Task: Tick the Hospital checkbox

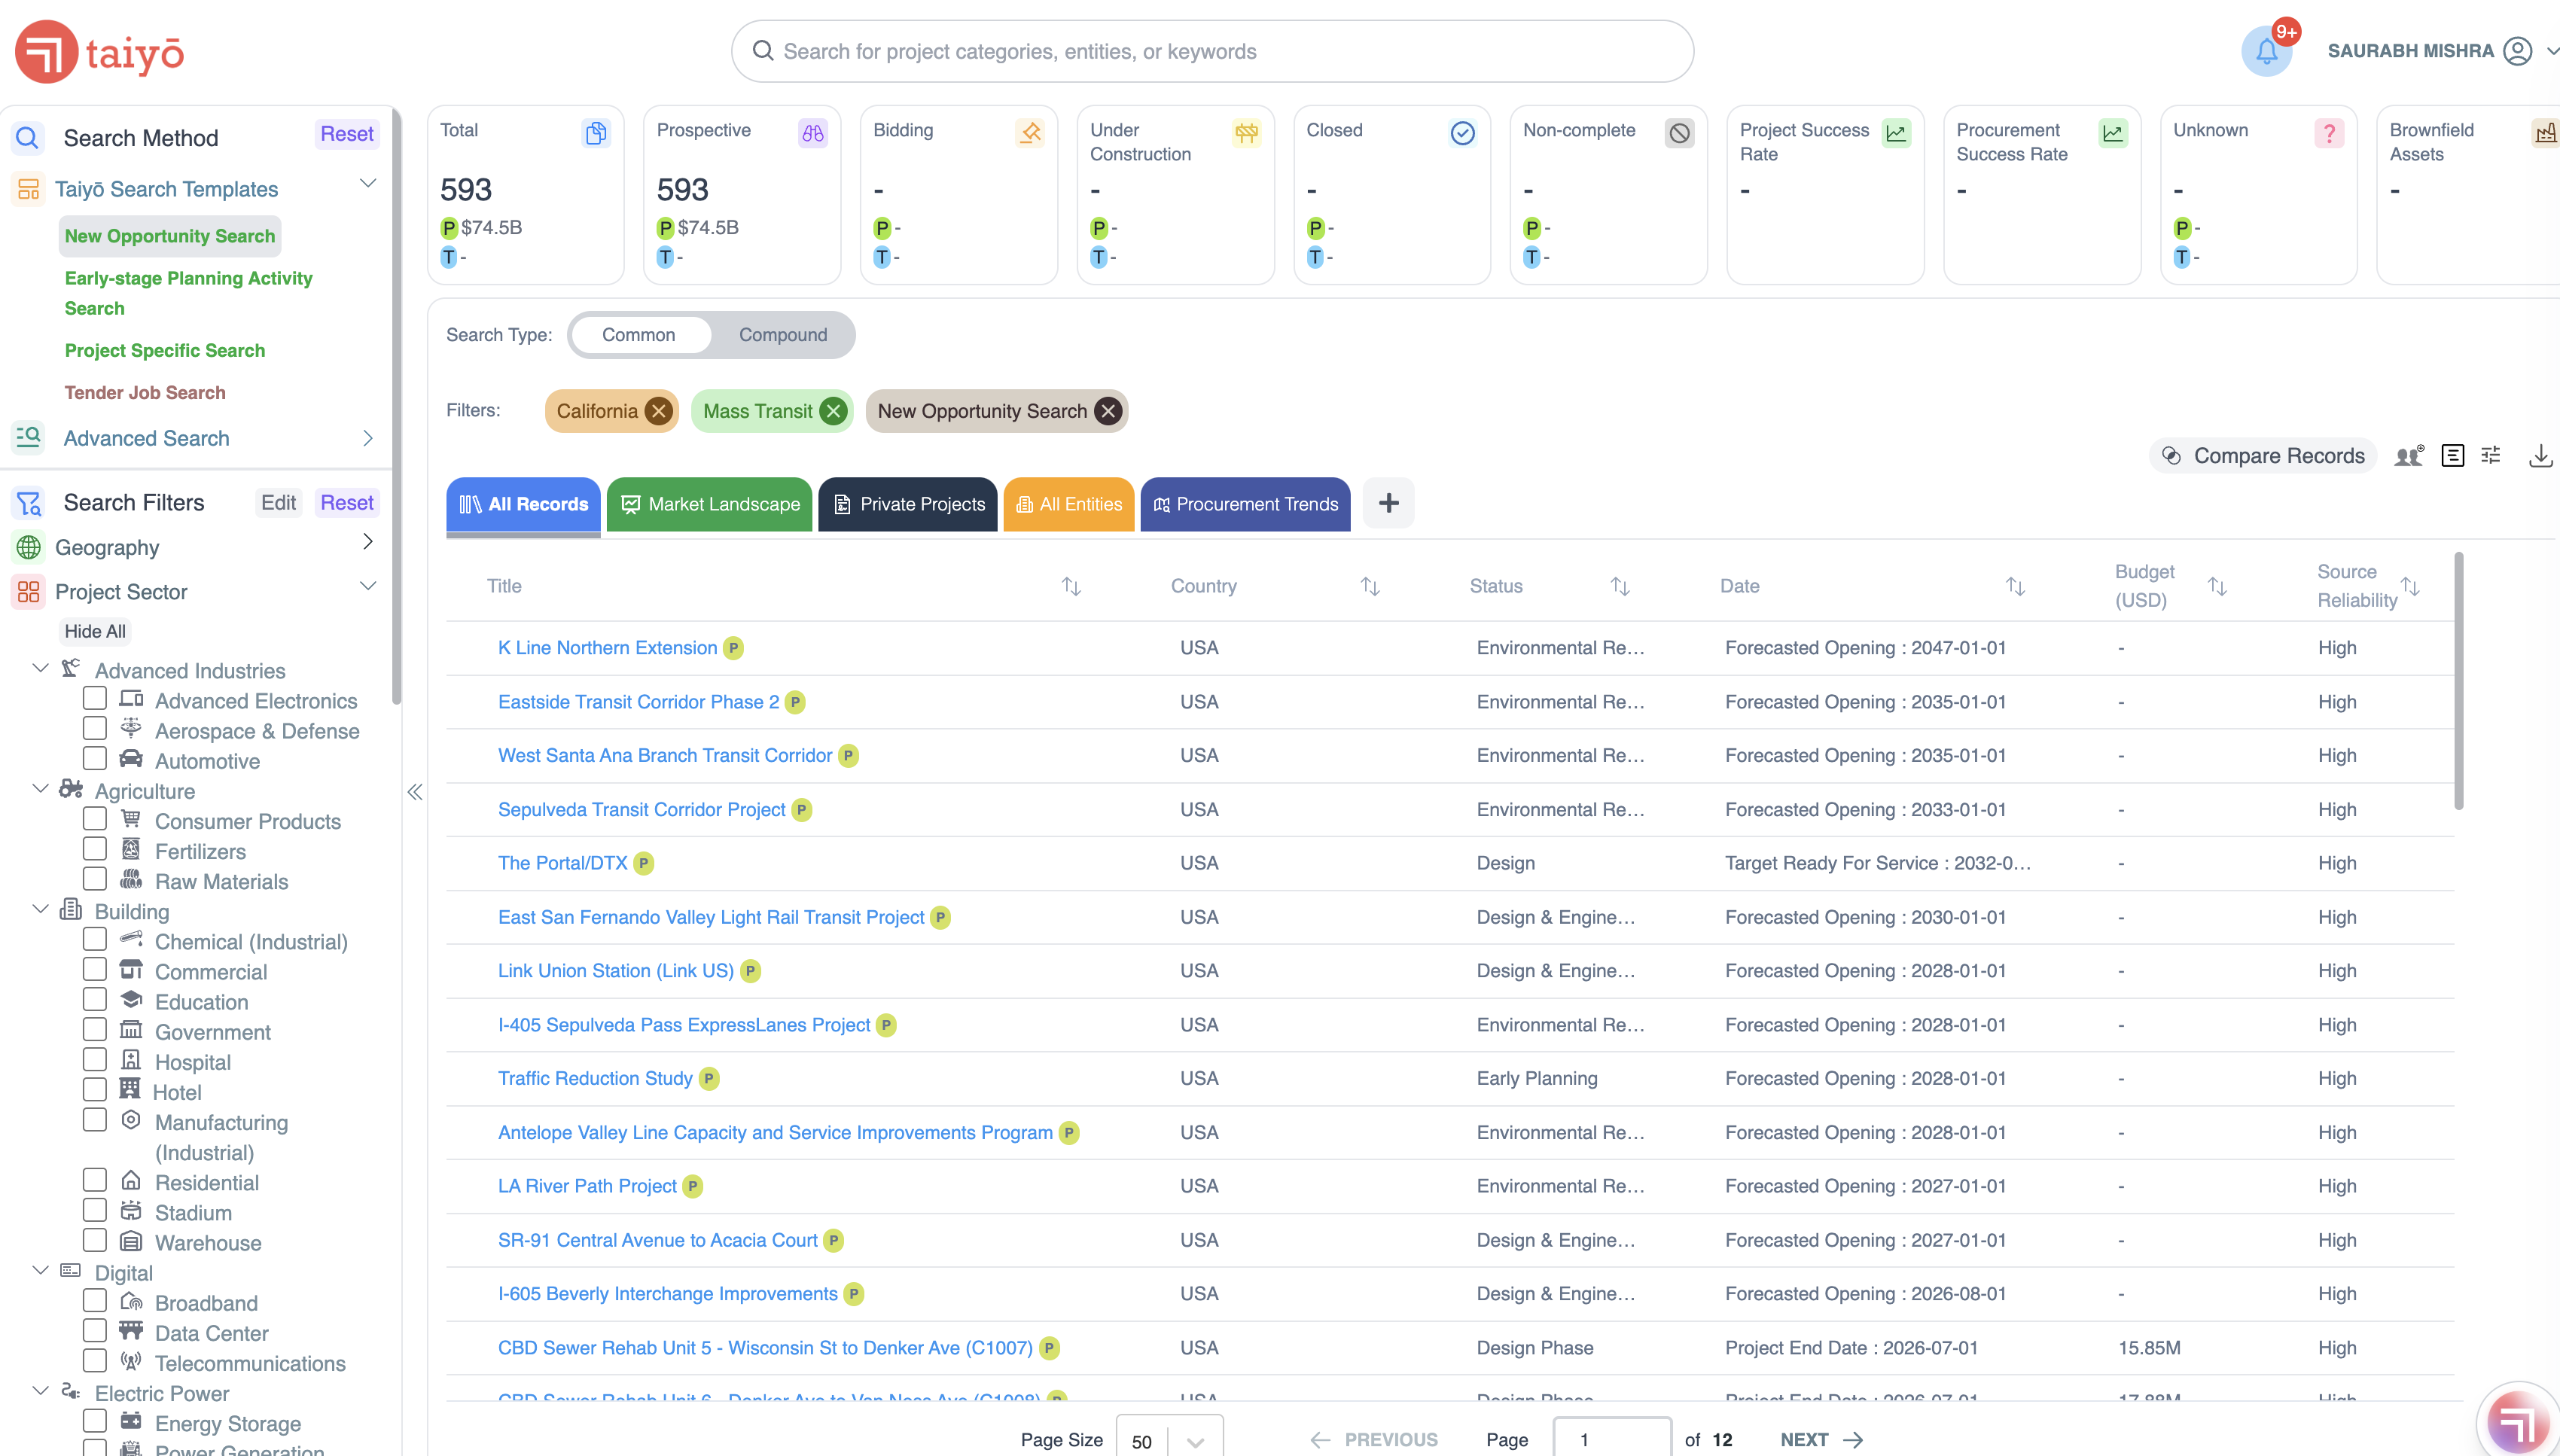Action: pyautogui.click(x=95, y=1060)
